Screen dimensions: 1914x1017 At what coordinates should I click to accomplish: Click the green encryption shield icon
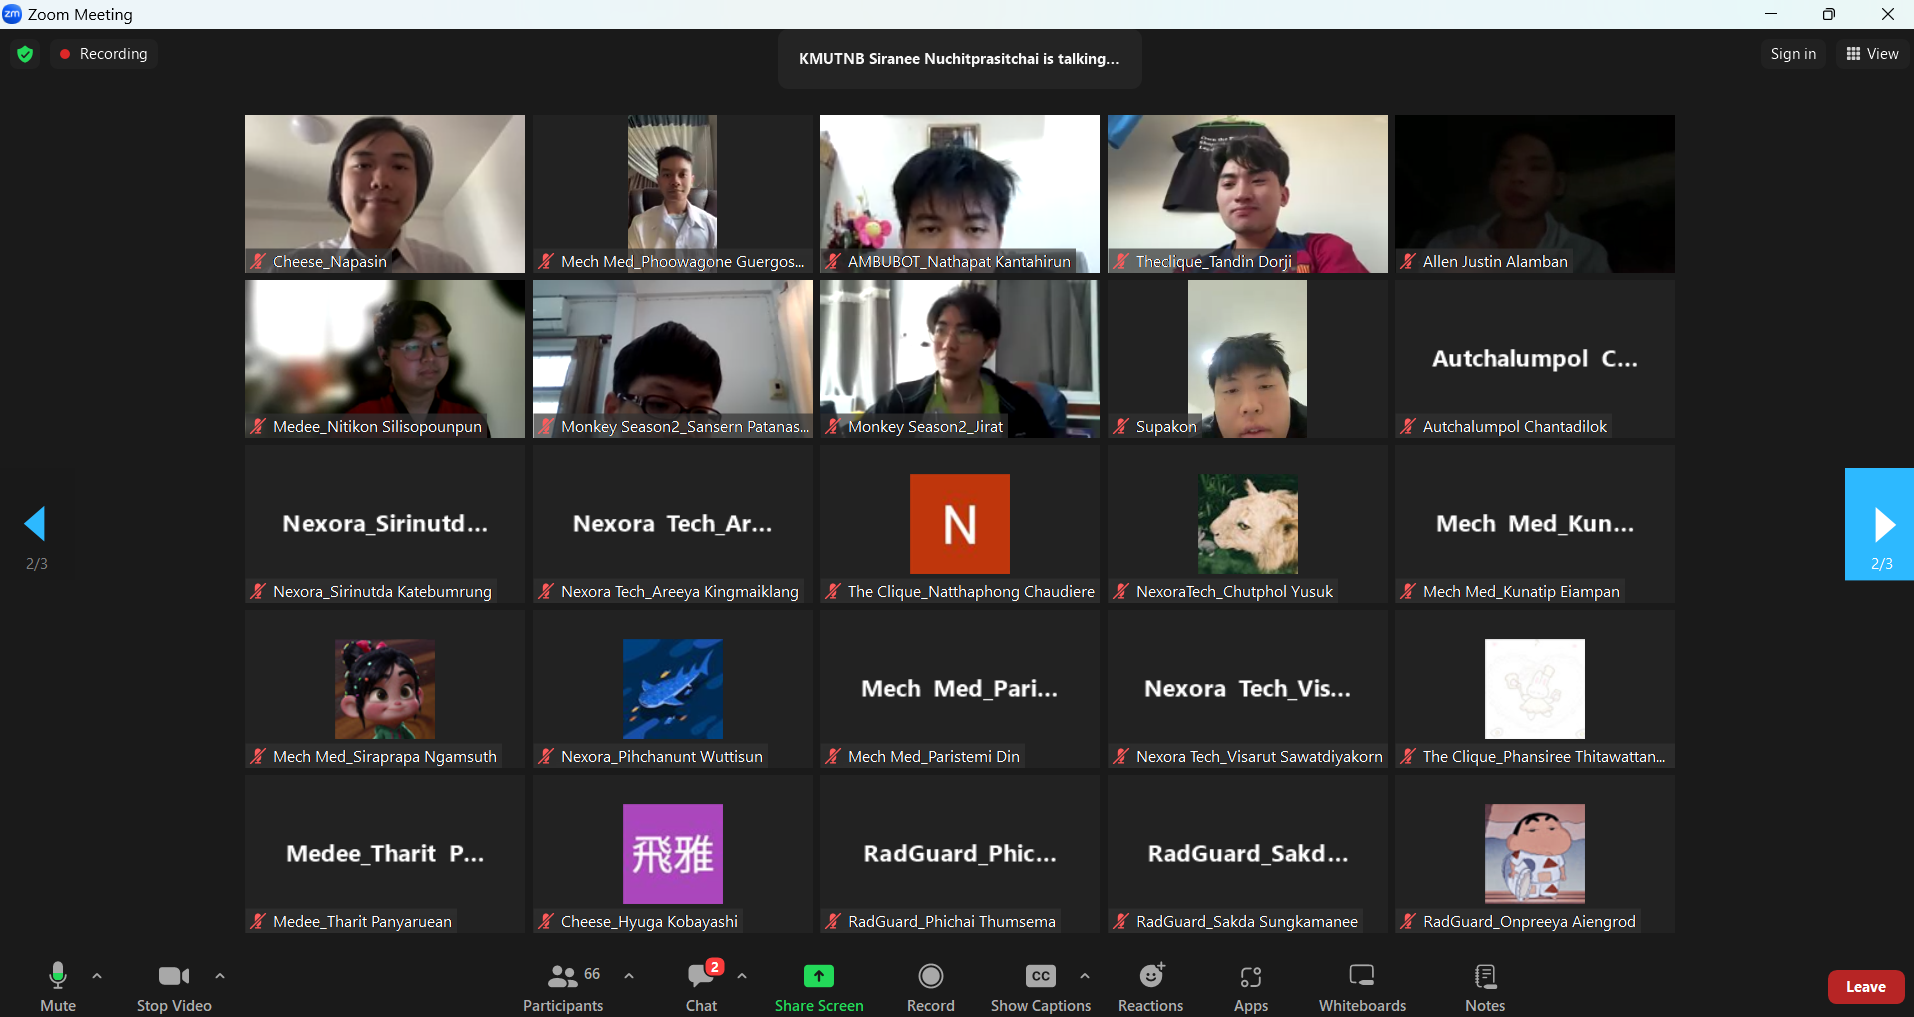click(25, 54)
